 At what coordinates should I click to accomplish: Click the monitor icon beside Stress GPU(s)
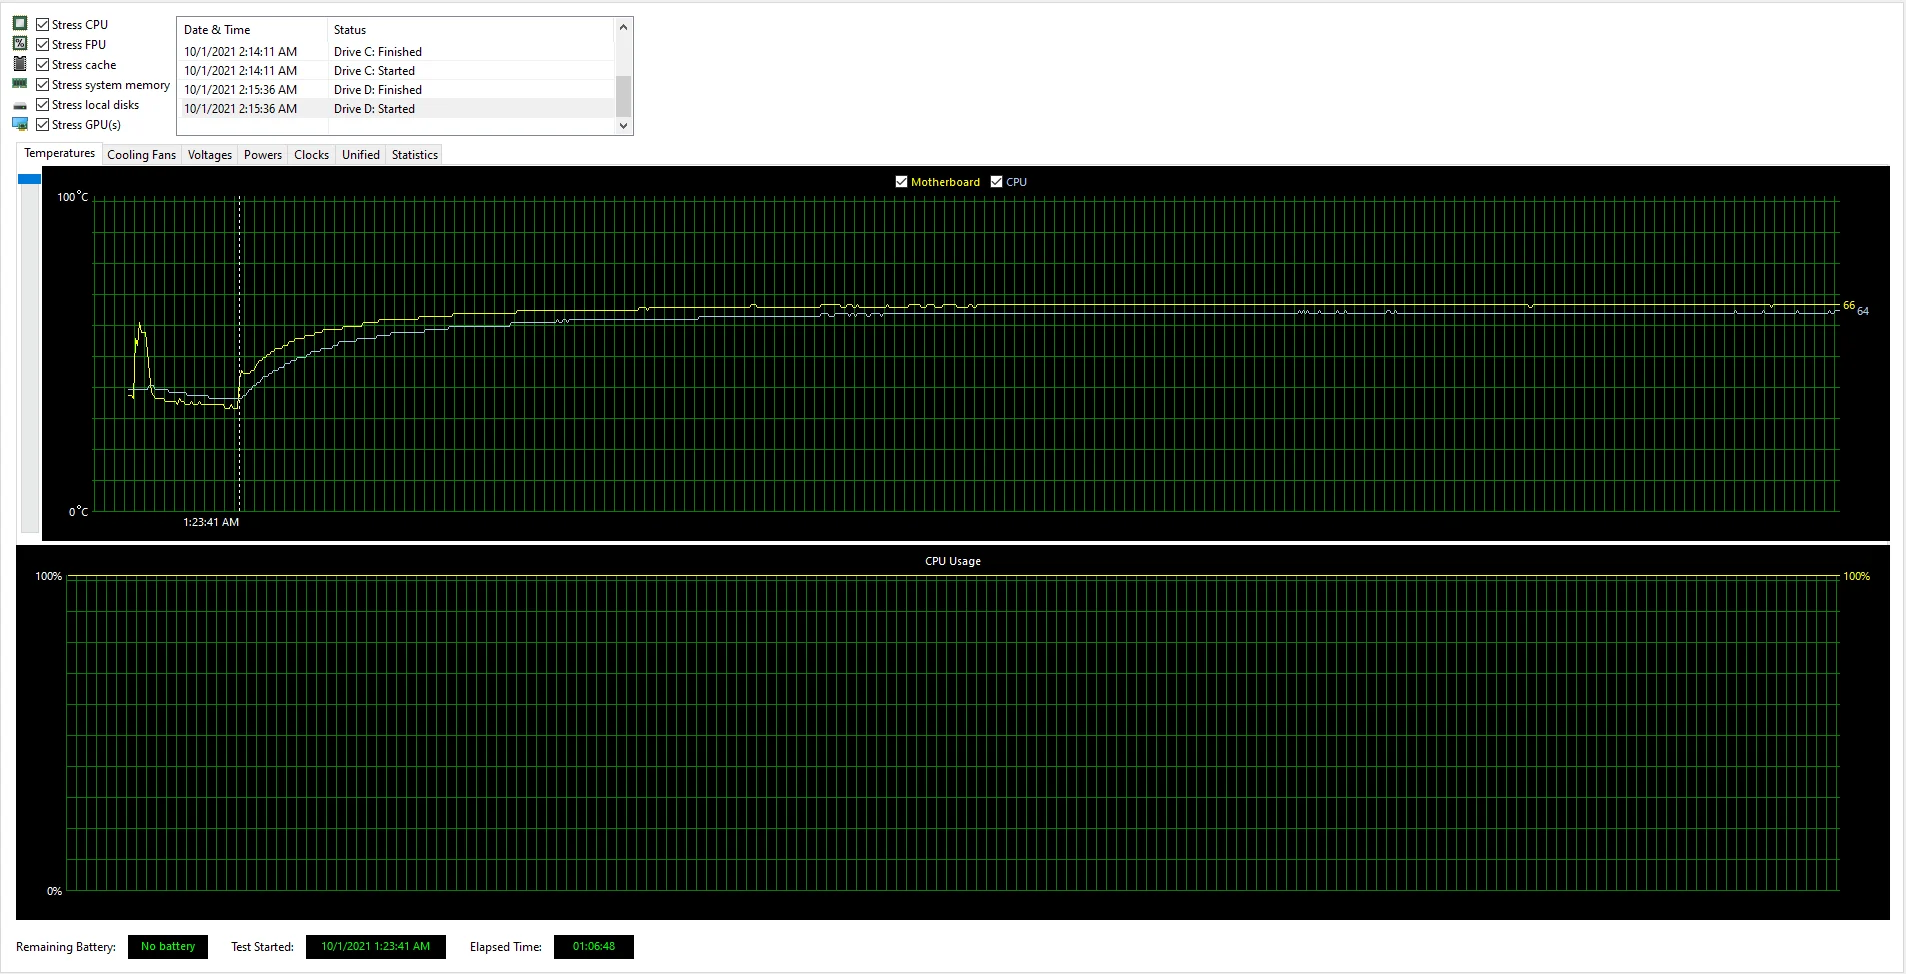tap(20, 124)
